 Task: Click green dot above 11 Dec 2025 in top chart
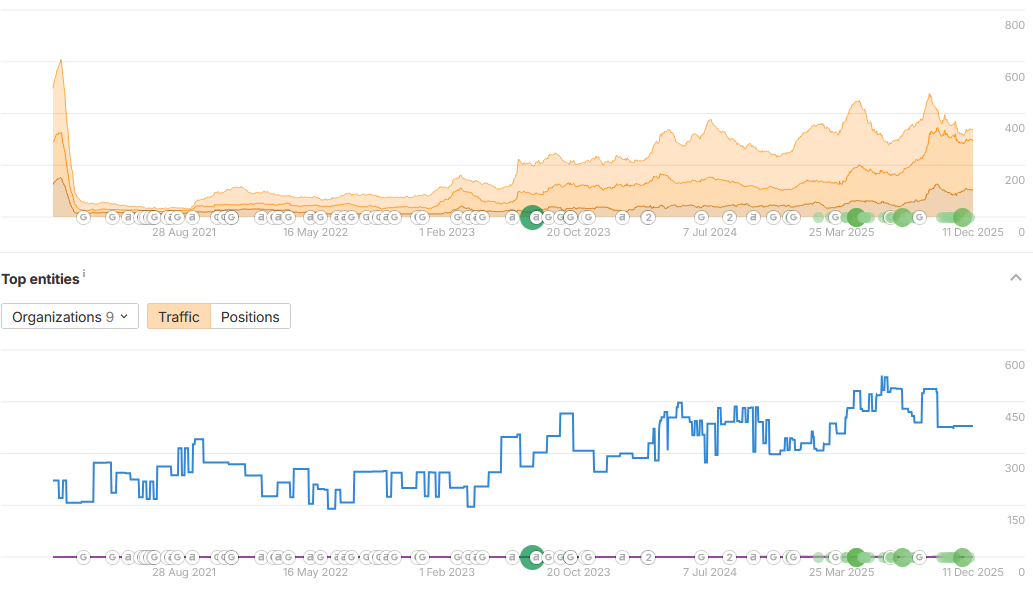[962, 217]
